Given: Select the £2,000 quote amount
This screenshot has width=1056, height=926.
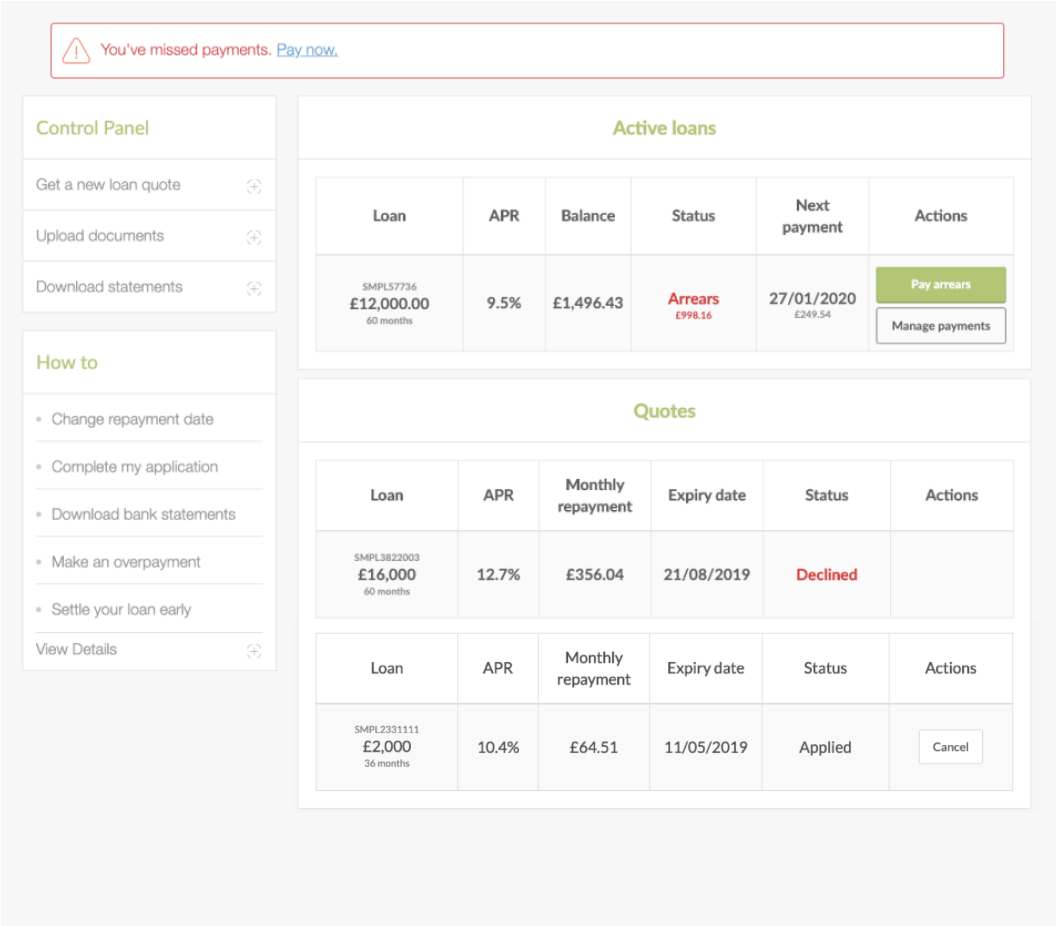Looking at the screenshot, I should [x=387, y=747].
